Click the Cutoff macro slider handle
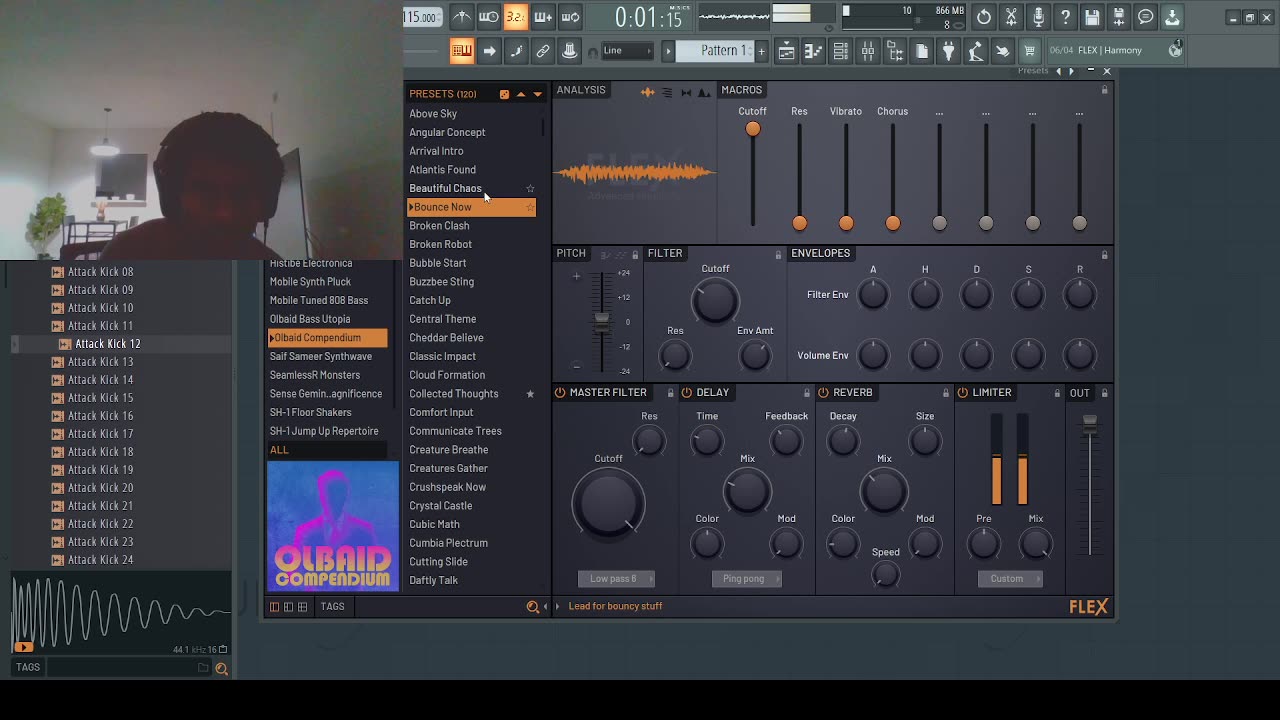 pos(753,129)
